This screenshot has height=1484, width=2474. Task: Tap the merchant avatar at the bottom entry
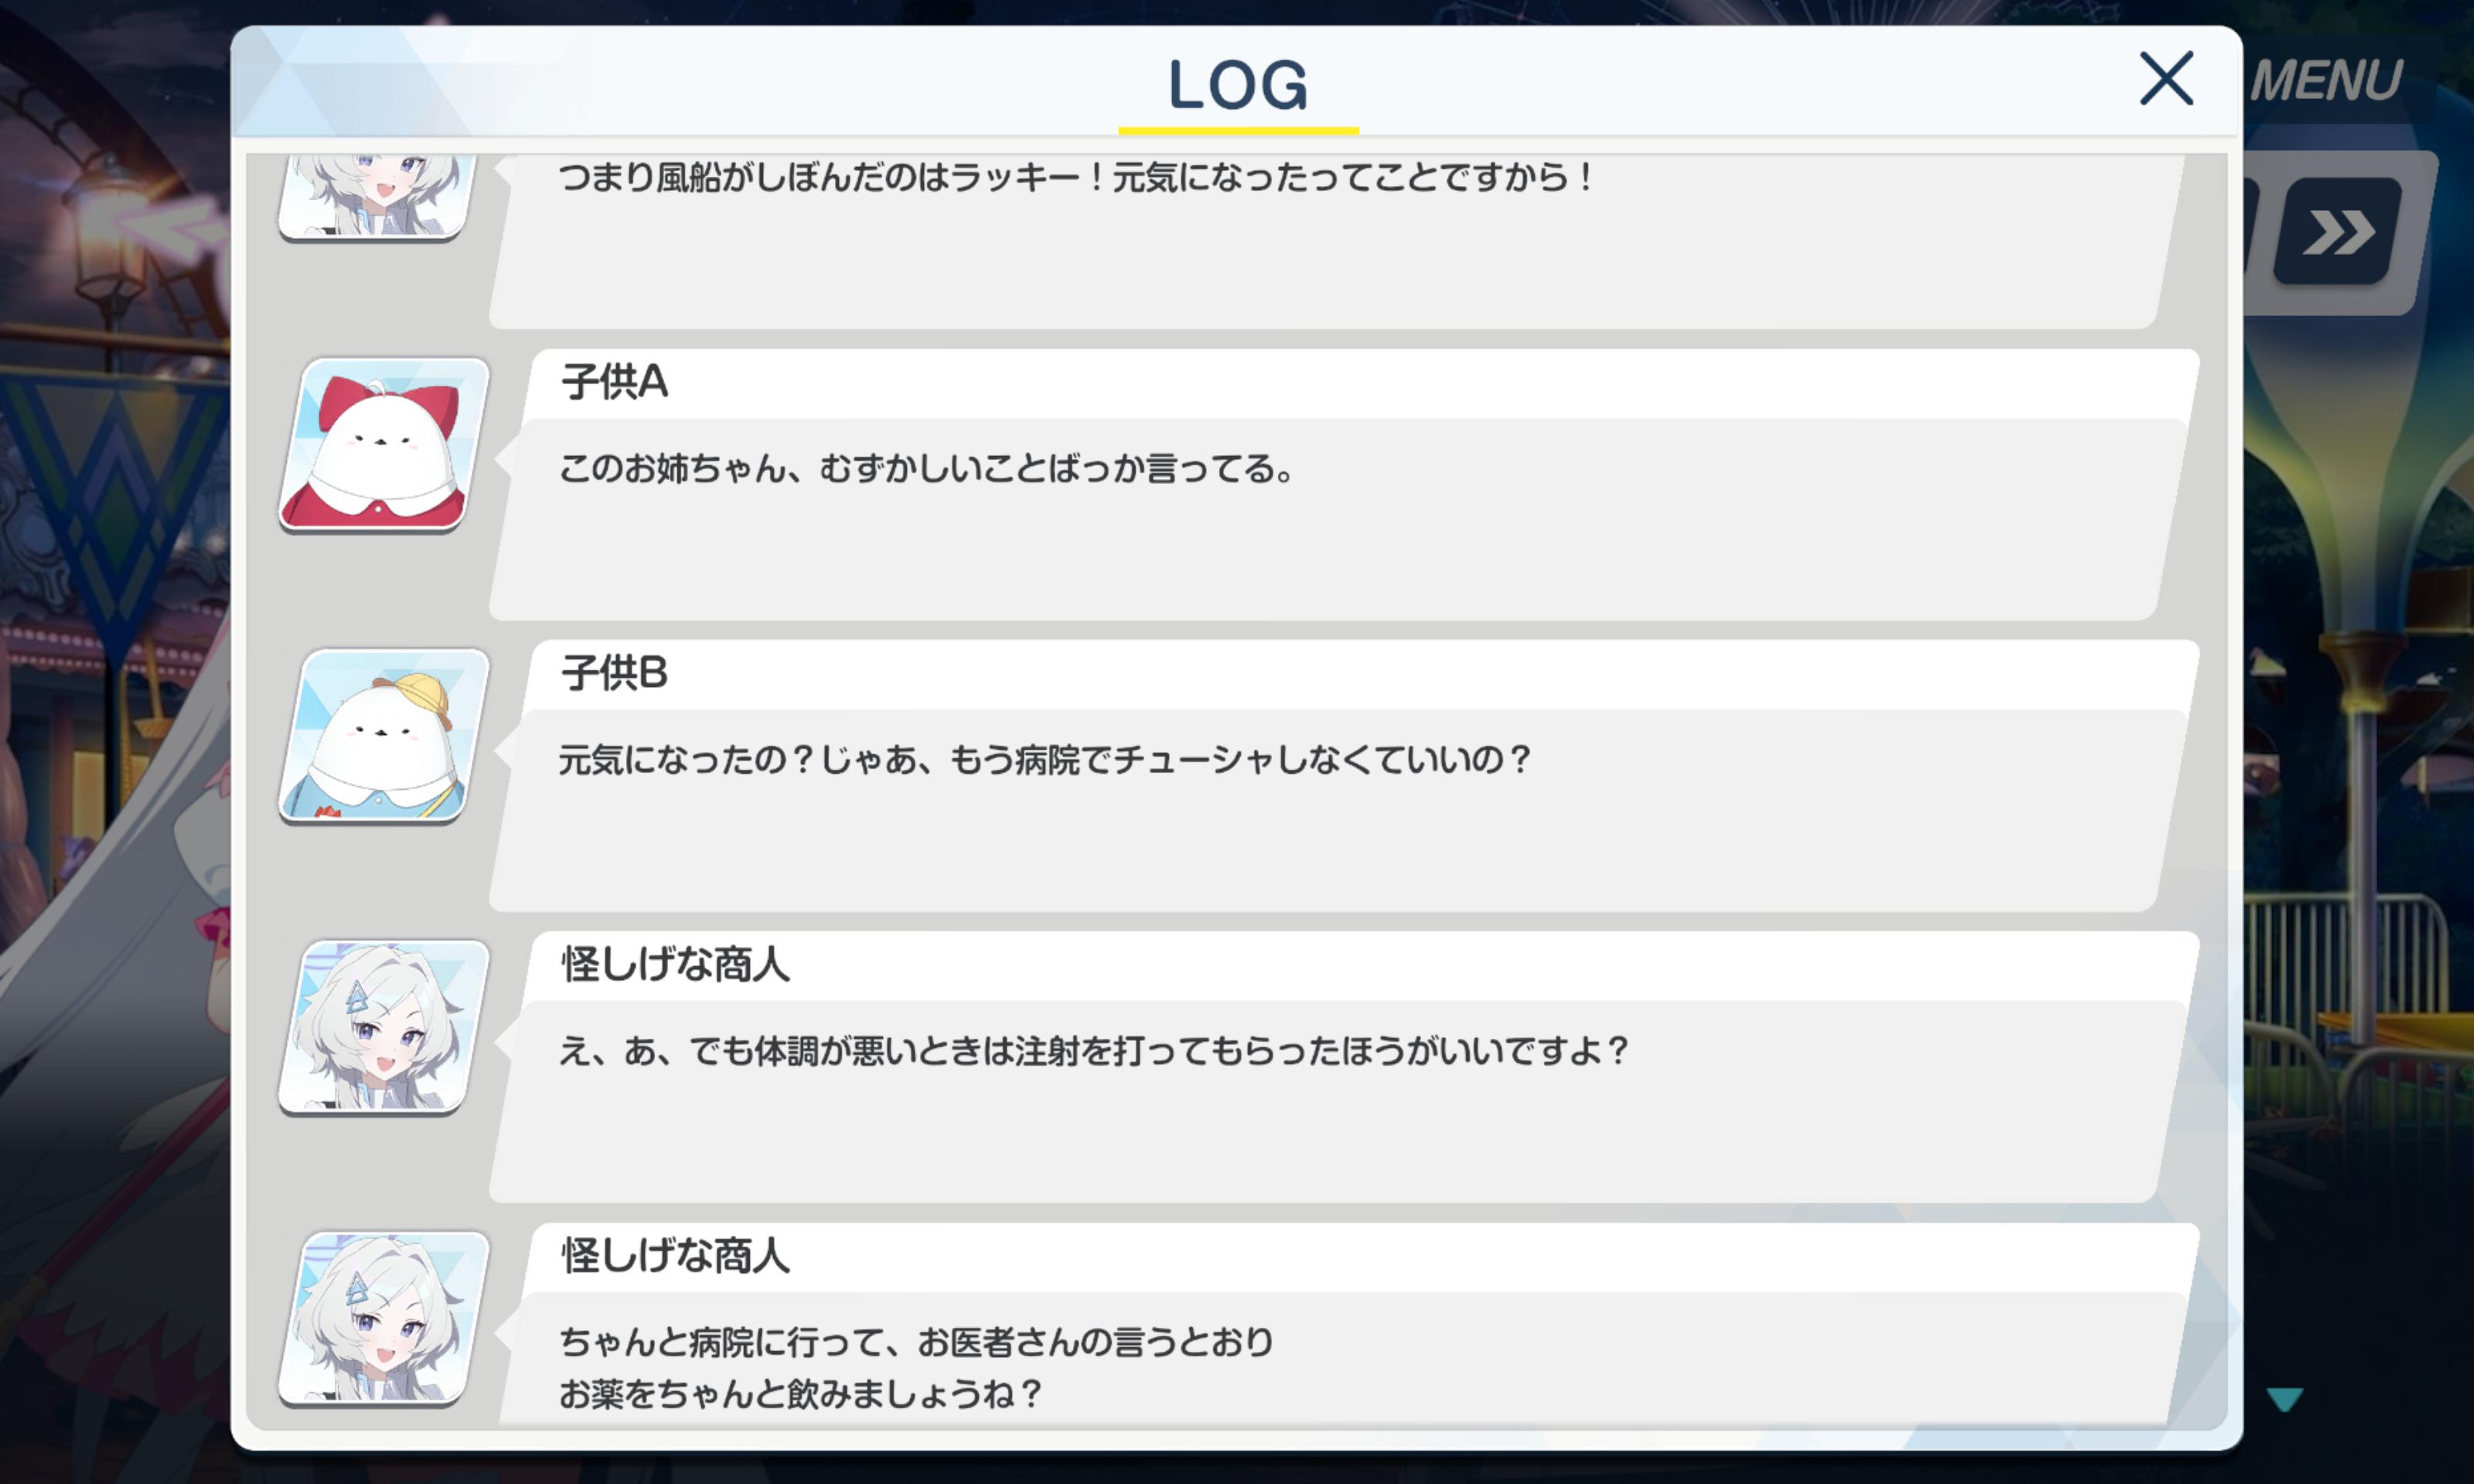click(384, 1318)
